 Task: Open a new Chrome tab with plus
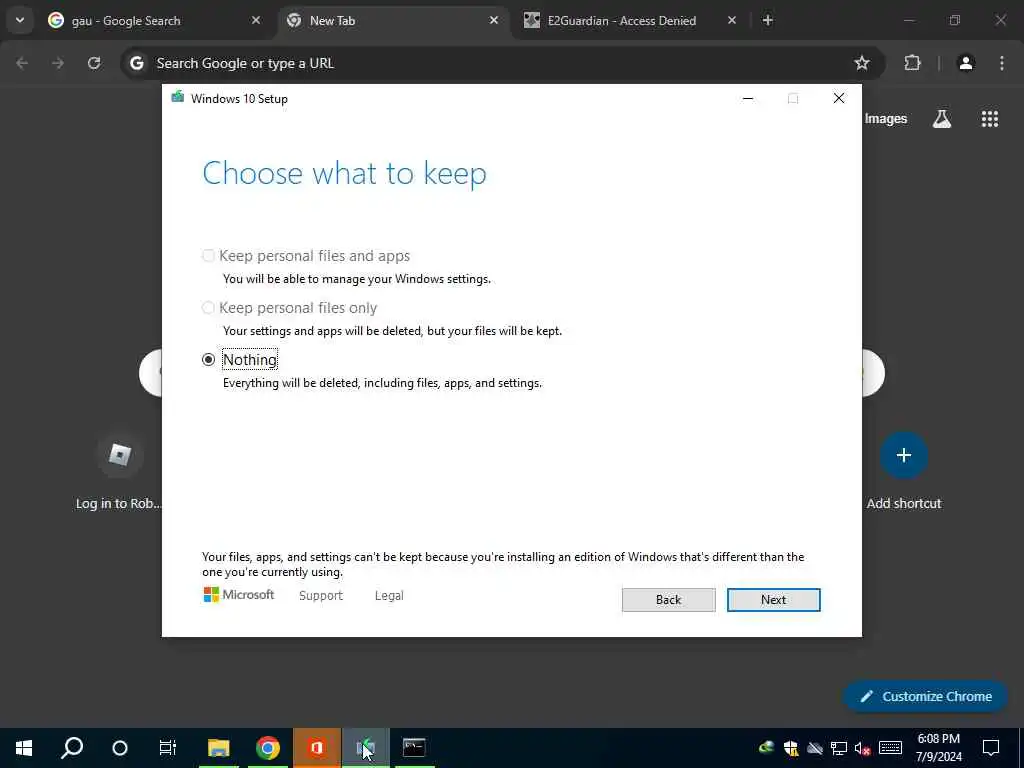click(768, 20)
